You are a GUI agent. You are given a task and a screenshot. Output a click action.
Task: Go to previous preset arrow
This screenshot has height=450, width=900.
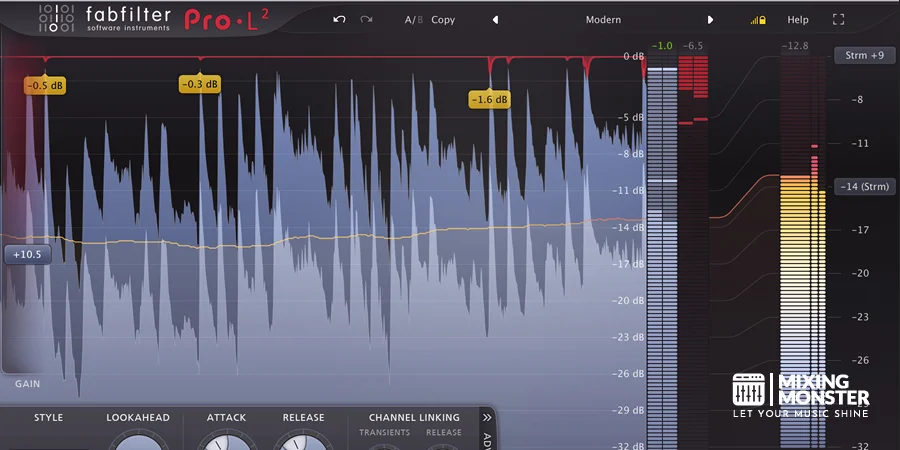pyautogui.click(x=495, y=20)
